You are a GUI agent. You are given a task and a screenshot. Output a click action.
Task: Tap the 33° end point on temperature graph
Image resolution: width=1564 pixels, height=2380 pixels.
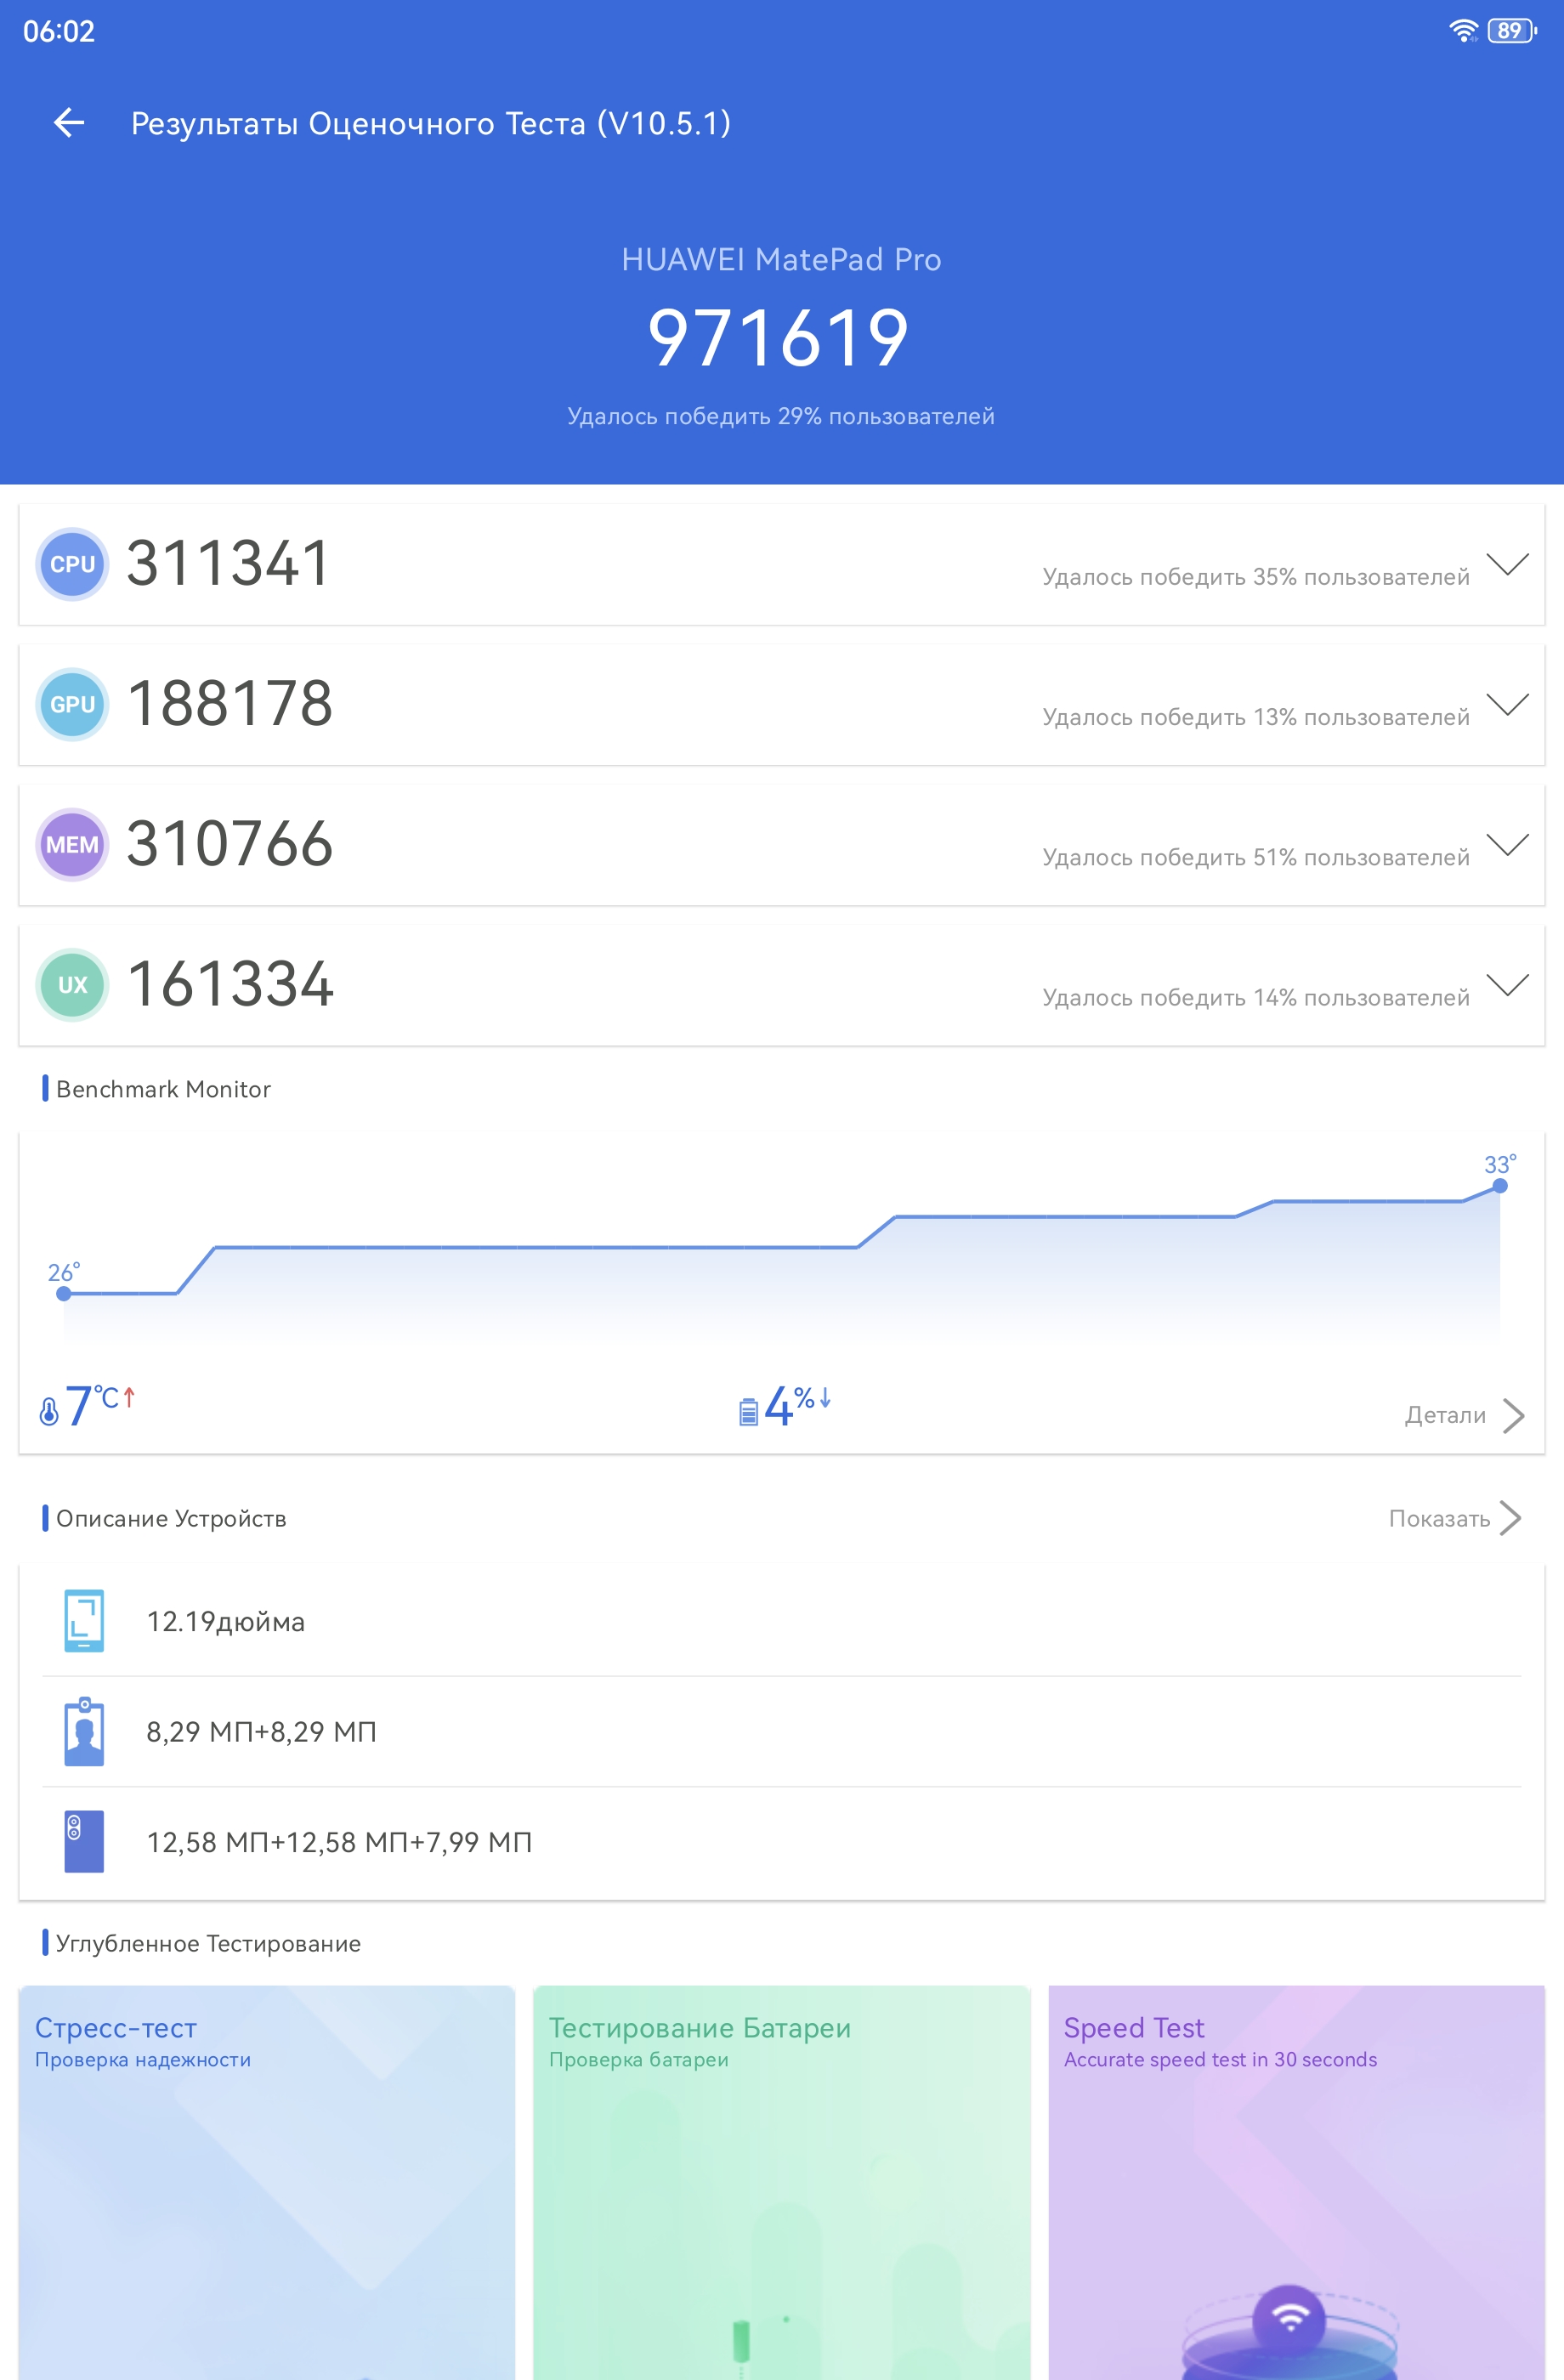(1499, 1186)
